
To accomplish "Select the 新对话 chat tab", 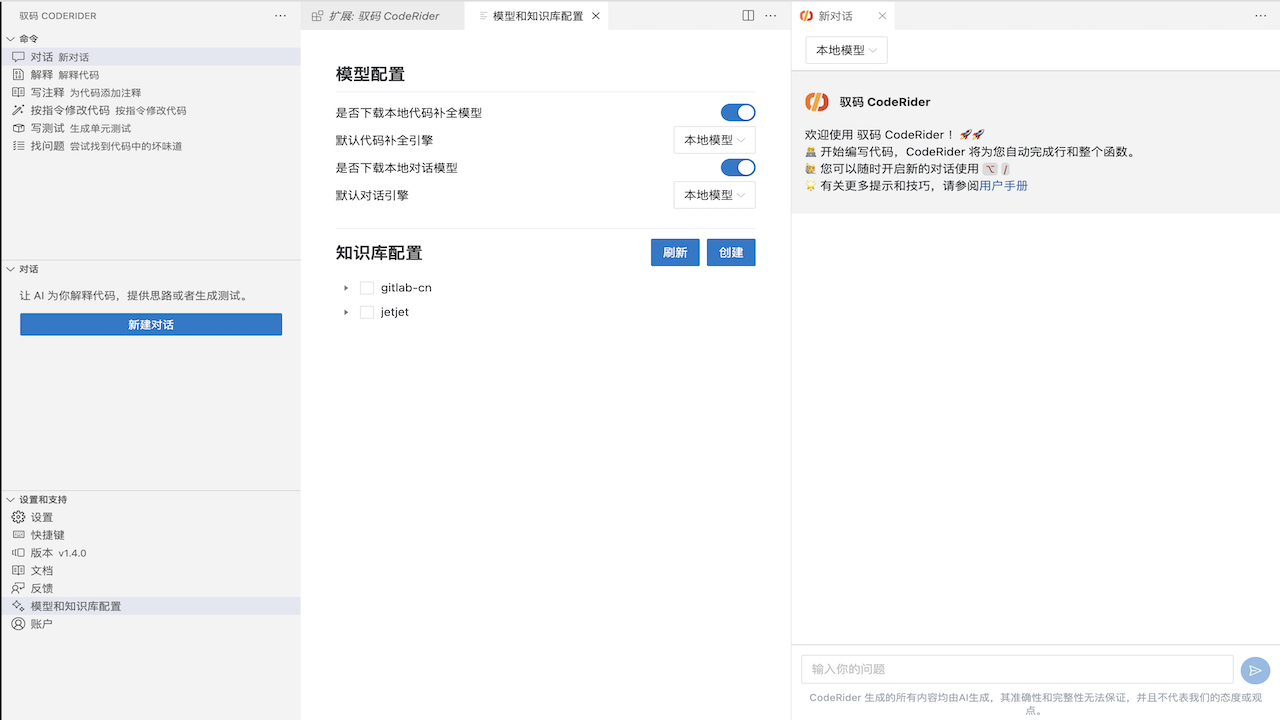I will [x=844, y=16].
